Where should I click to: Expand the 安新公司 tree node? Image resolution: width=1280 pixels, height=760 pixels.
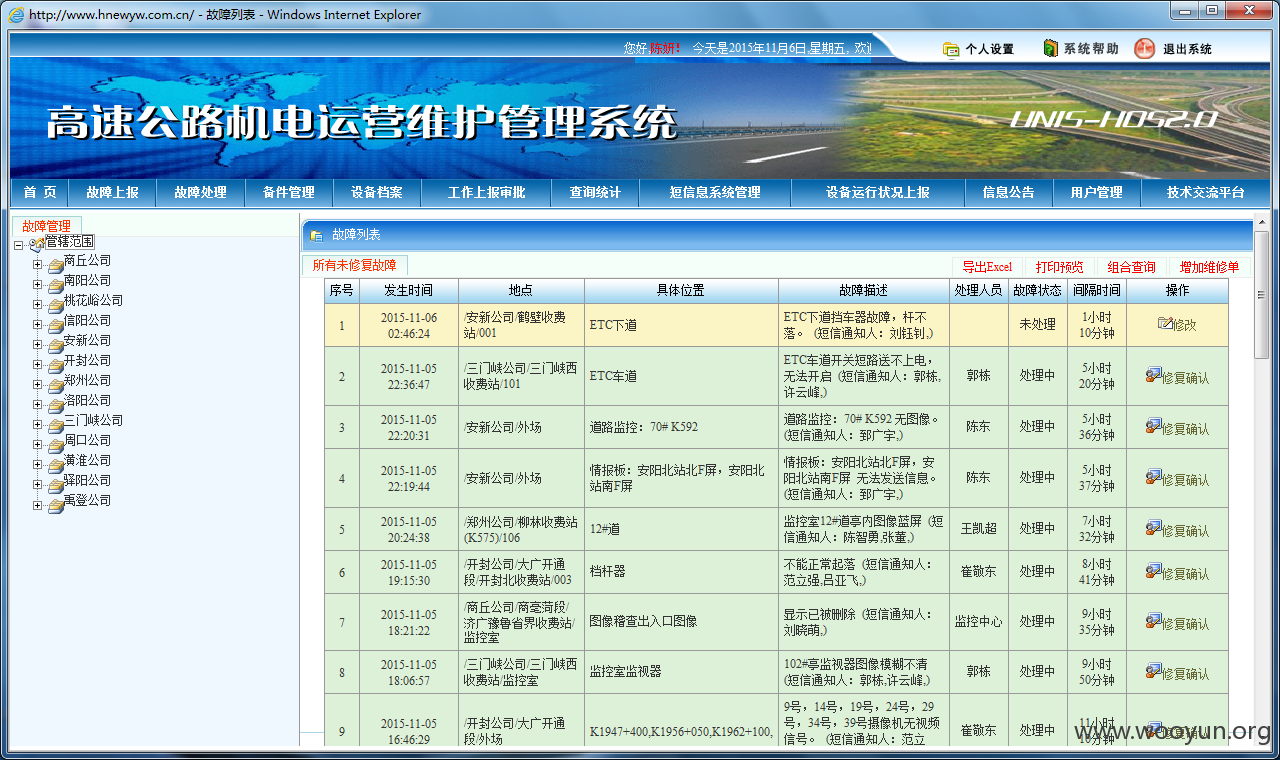point(38,345)
